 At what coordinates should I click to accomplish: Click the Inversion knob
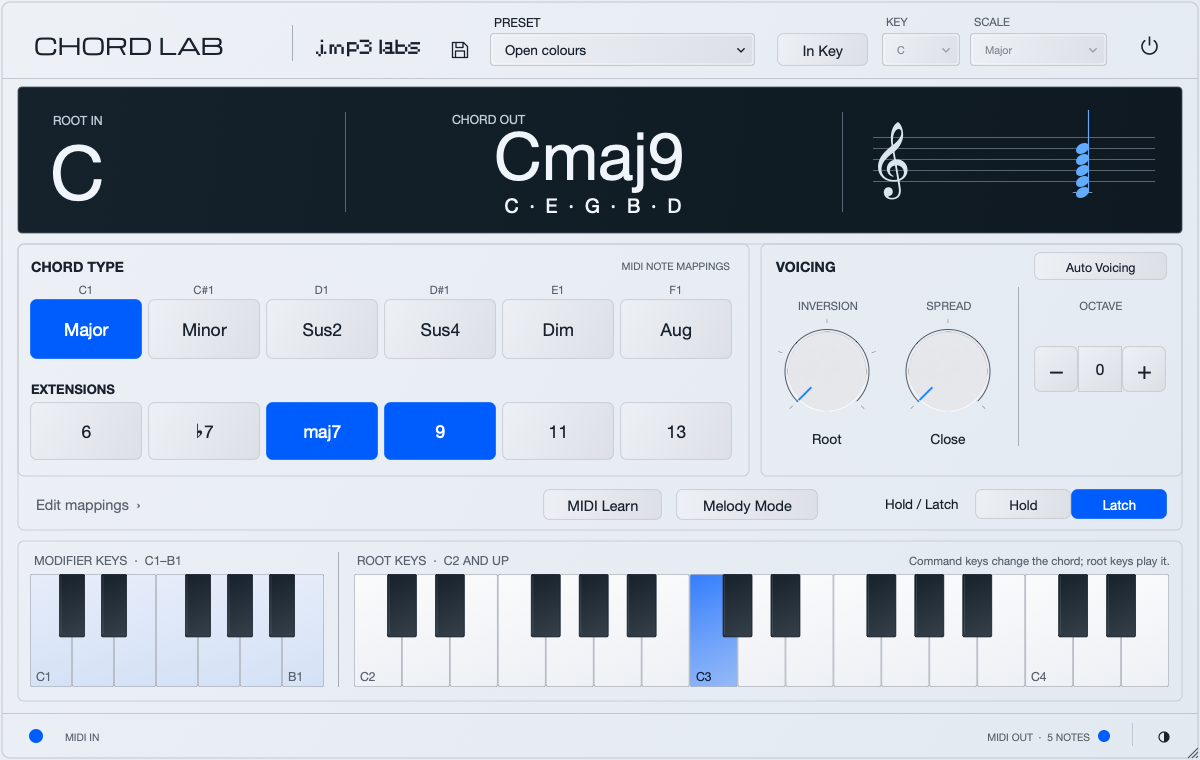tap(827, 370)
